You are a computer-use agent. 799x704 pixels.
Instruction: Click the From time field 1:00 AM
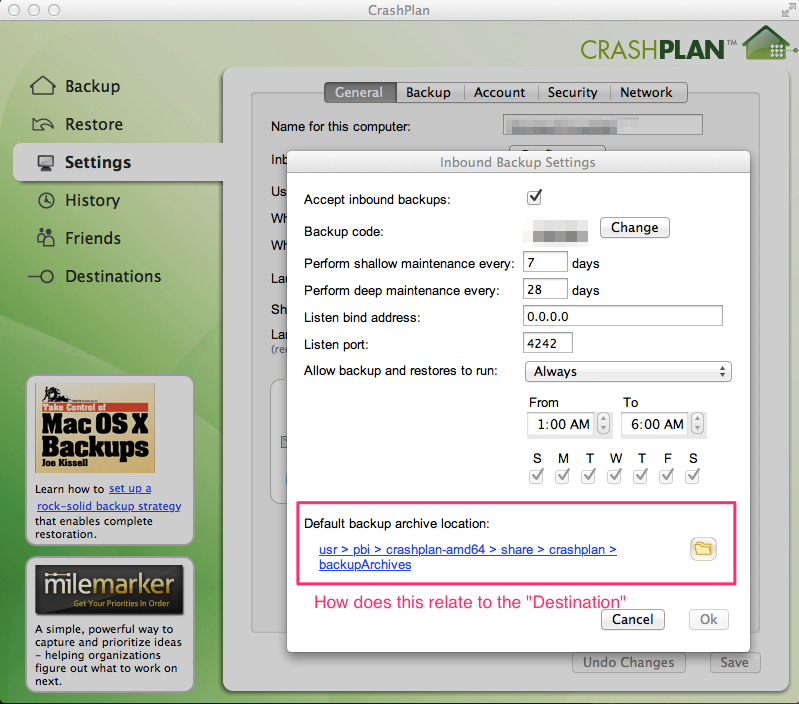(x=561, y=423)
